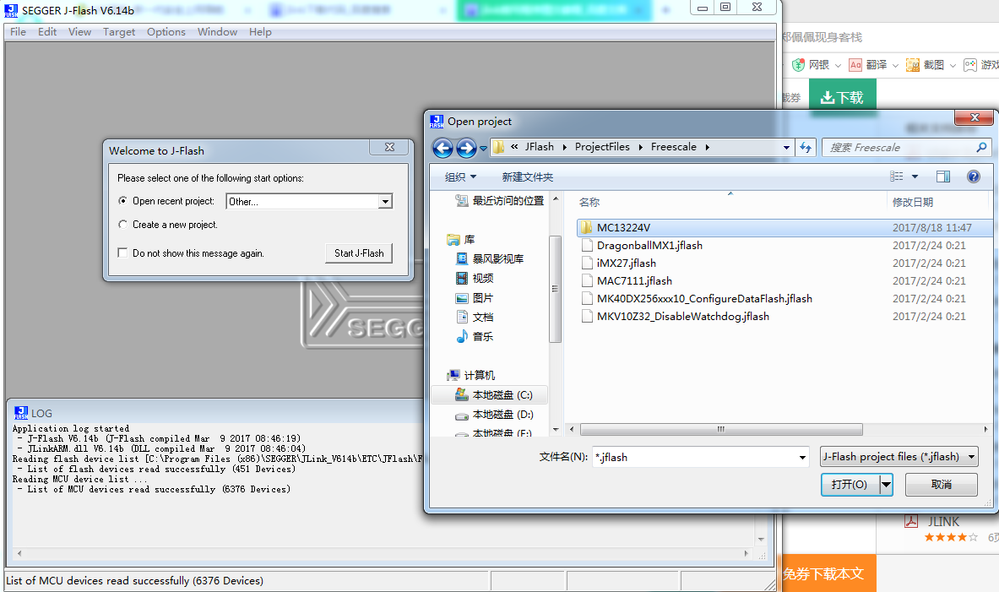Screen dimensions: 999x592
Task: Sort files by 修改日期 column header
Action: [x=913, y=202]
